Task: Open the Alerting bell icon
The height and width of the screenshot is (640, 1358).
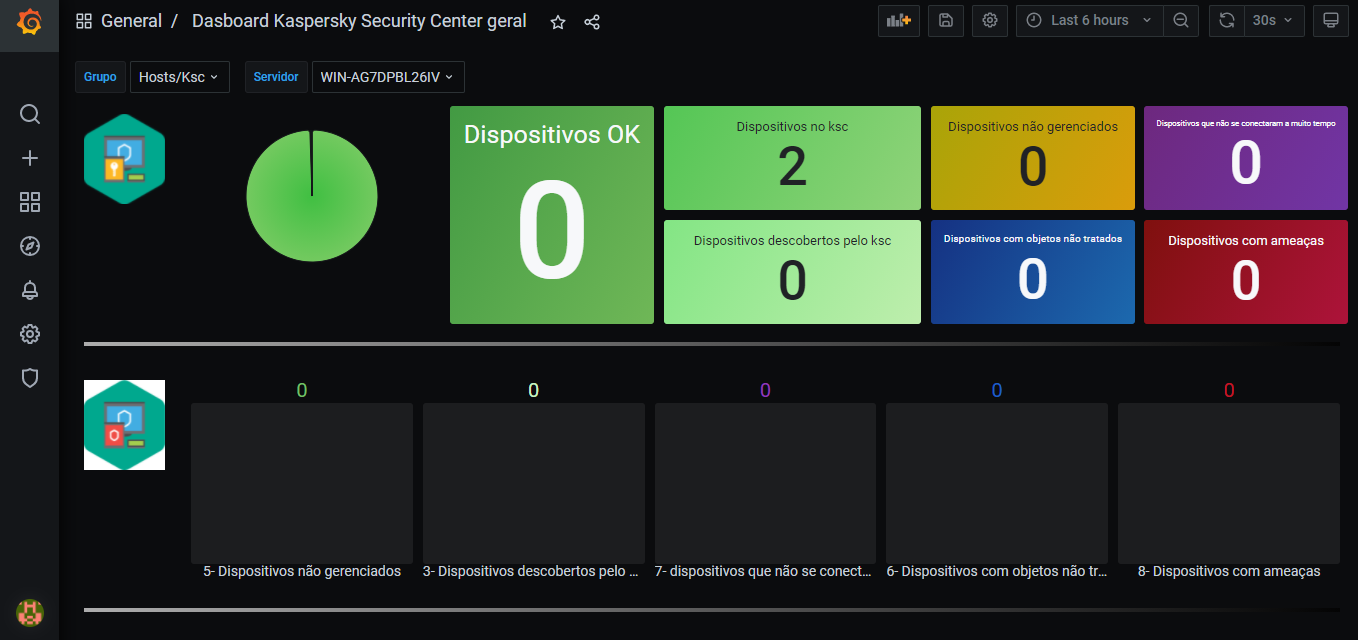Action: [30, 290]
